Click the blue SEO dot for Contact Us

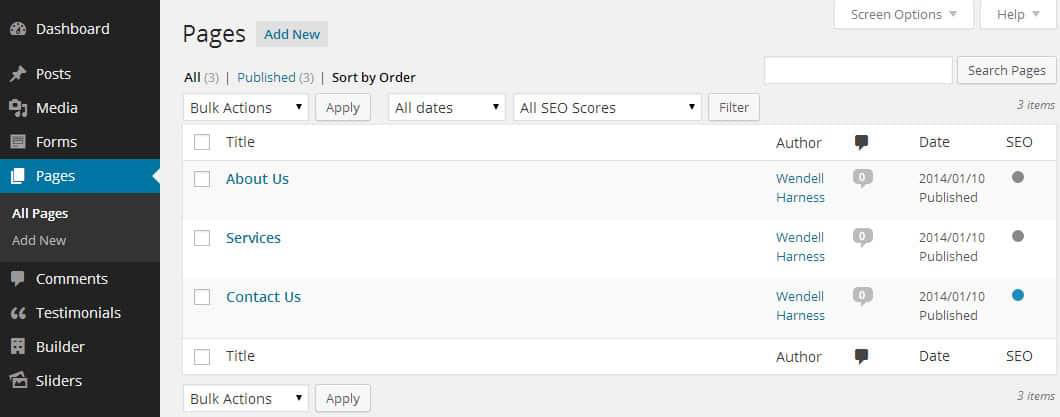click(1017, 295)
